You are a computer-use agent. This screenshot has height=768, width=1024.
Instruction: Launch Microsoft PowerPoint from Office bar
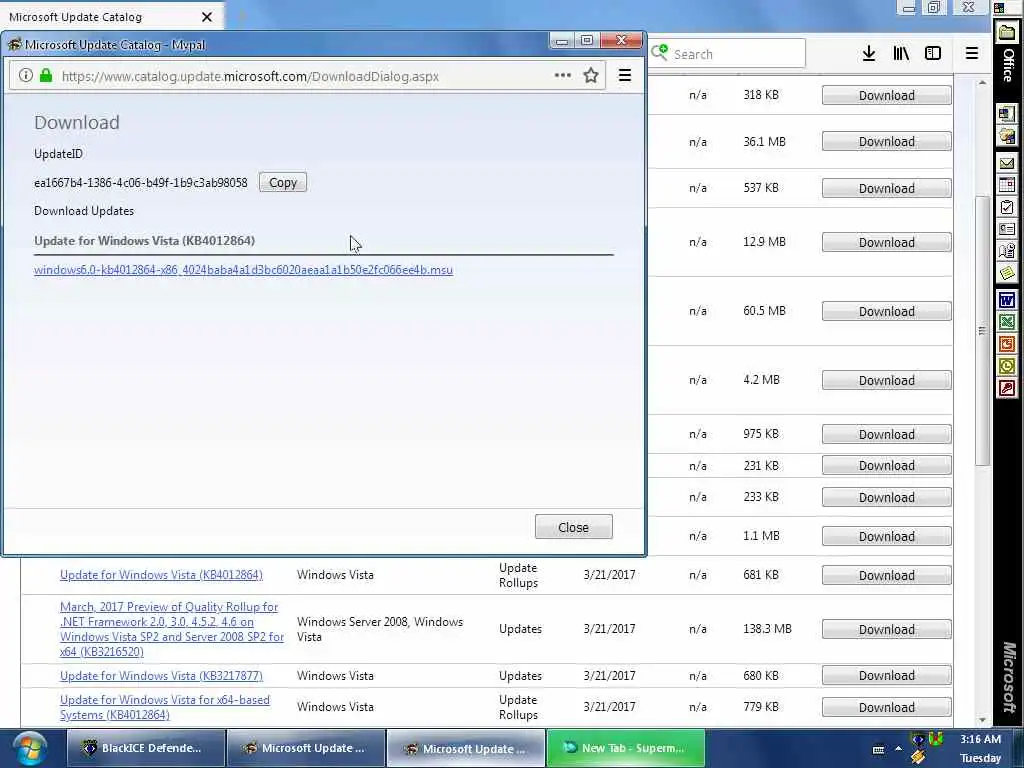pos(1006,344)
